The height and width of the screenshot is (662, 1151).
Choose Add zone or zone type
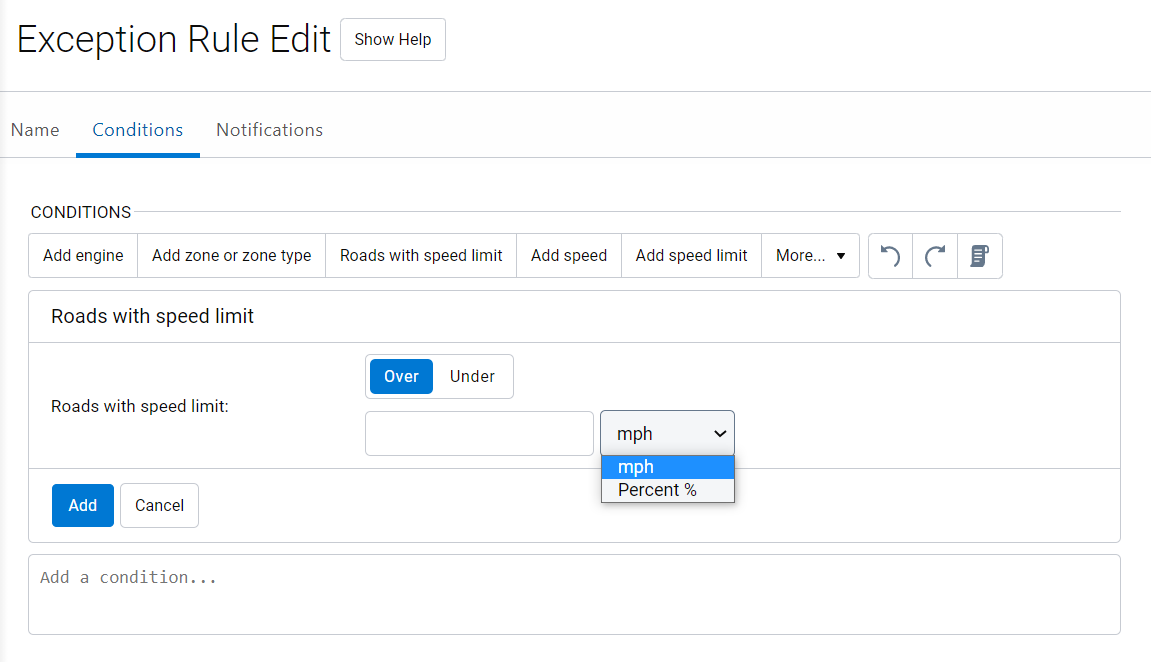(231, 256)
